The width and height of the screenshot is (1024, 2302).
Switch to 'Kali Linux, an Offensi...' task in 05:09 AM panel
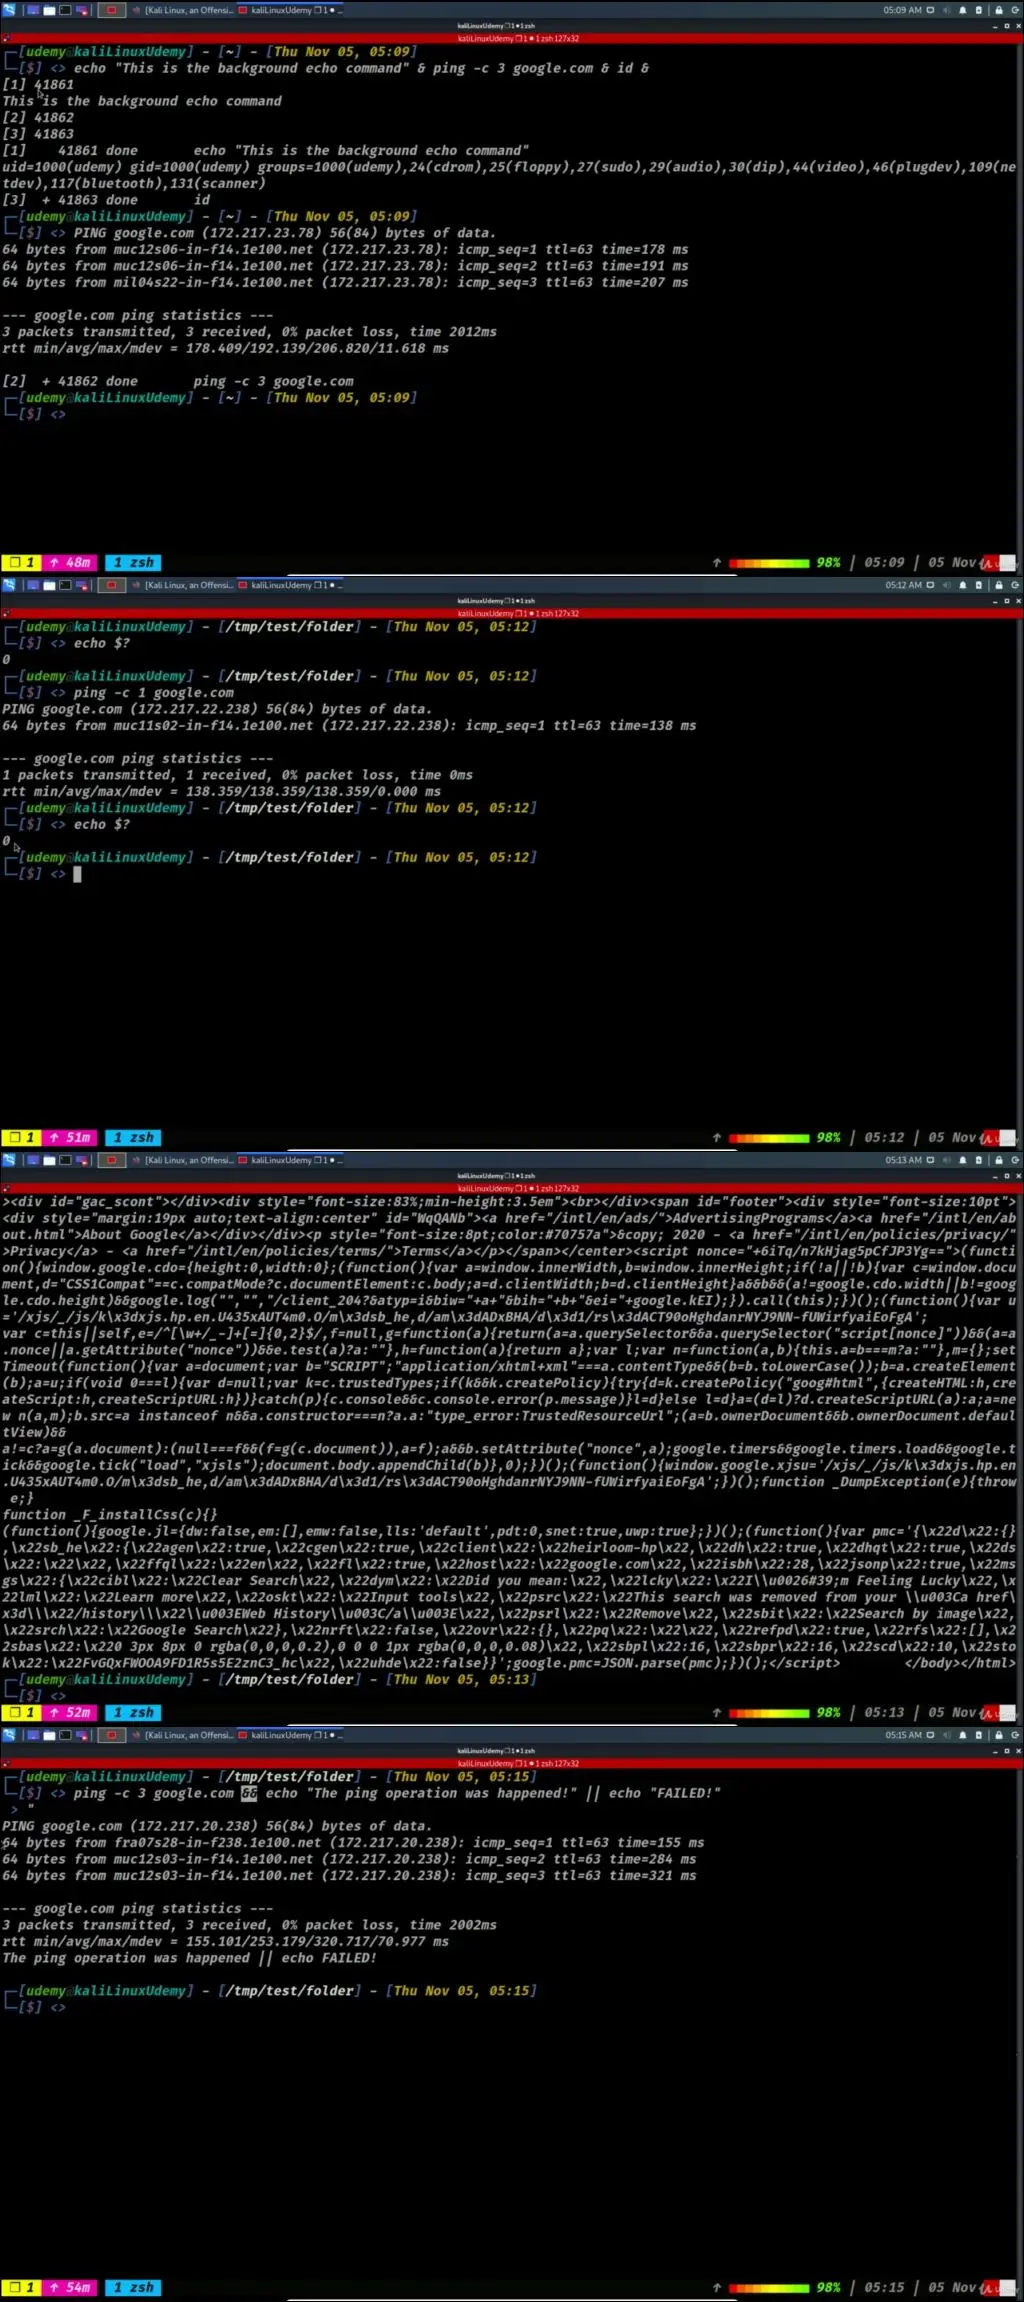click(x=183, y=10)
